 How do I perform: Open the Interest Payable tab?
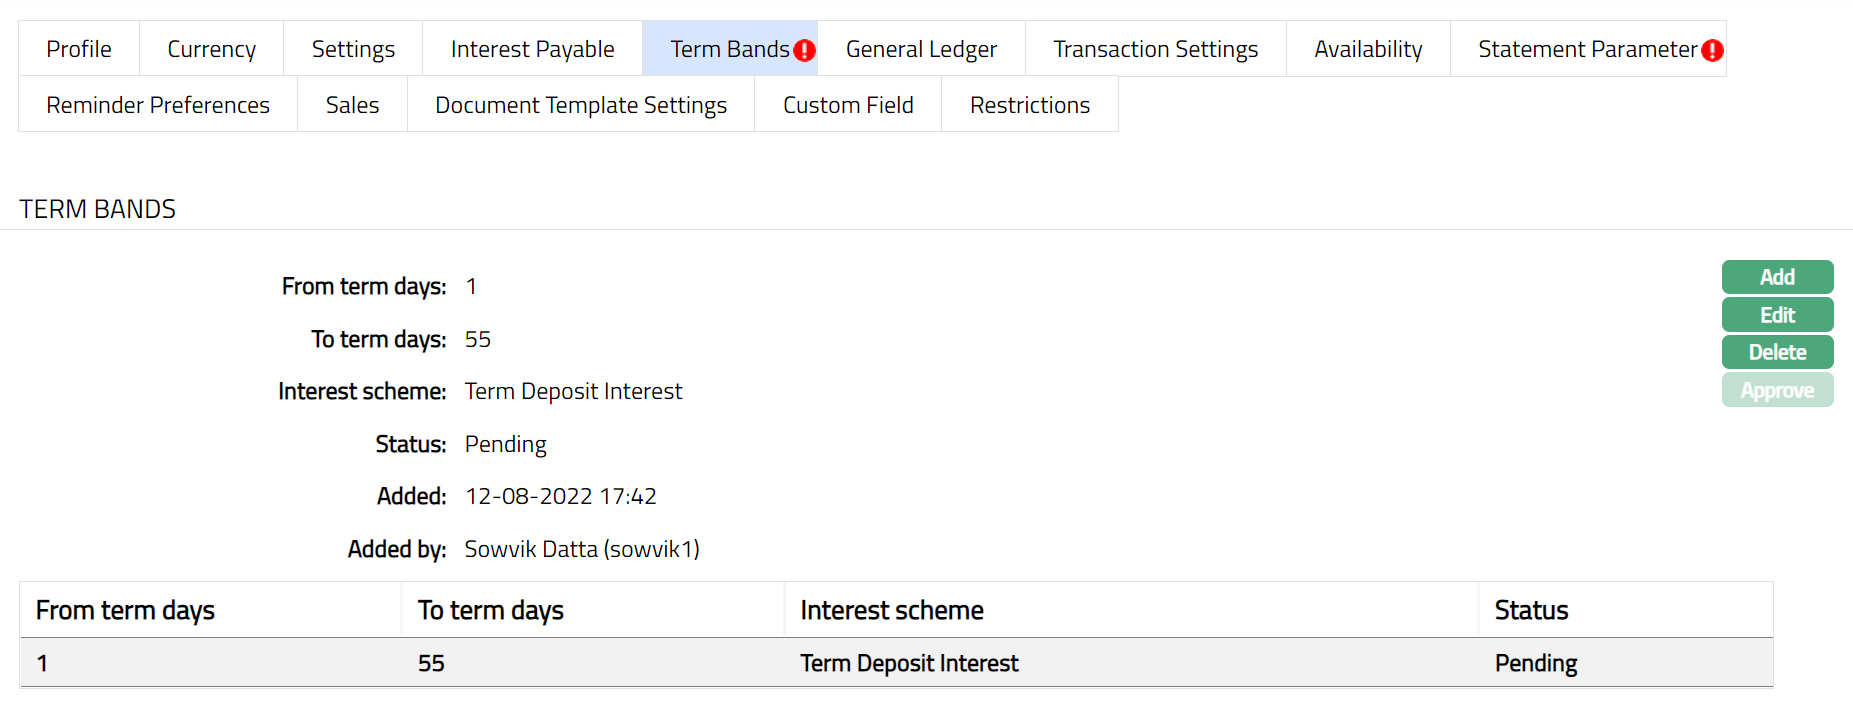coord(532,49)
